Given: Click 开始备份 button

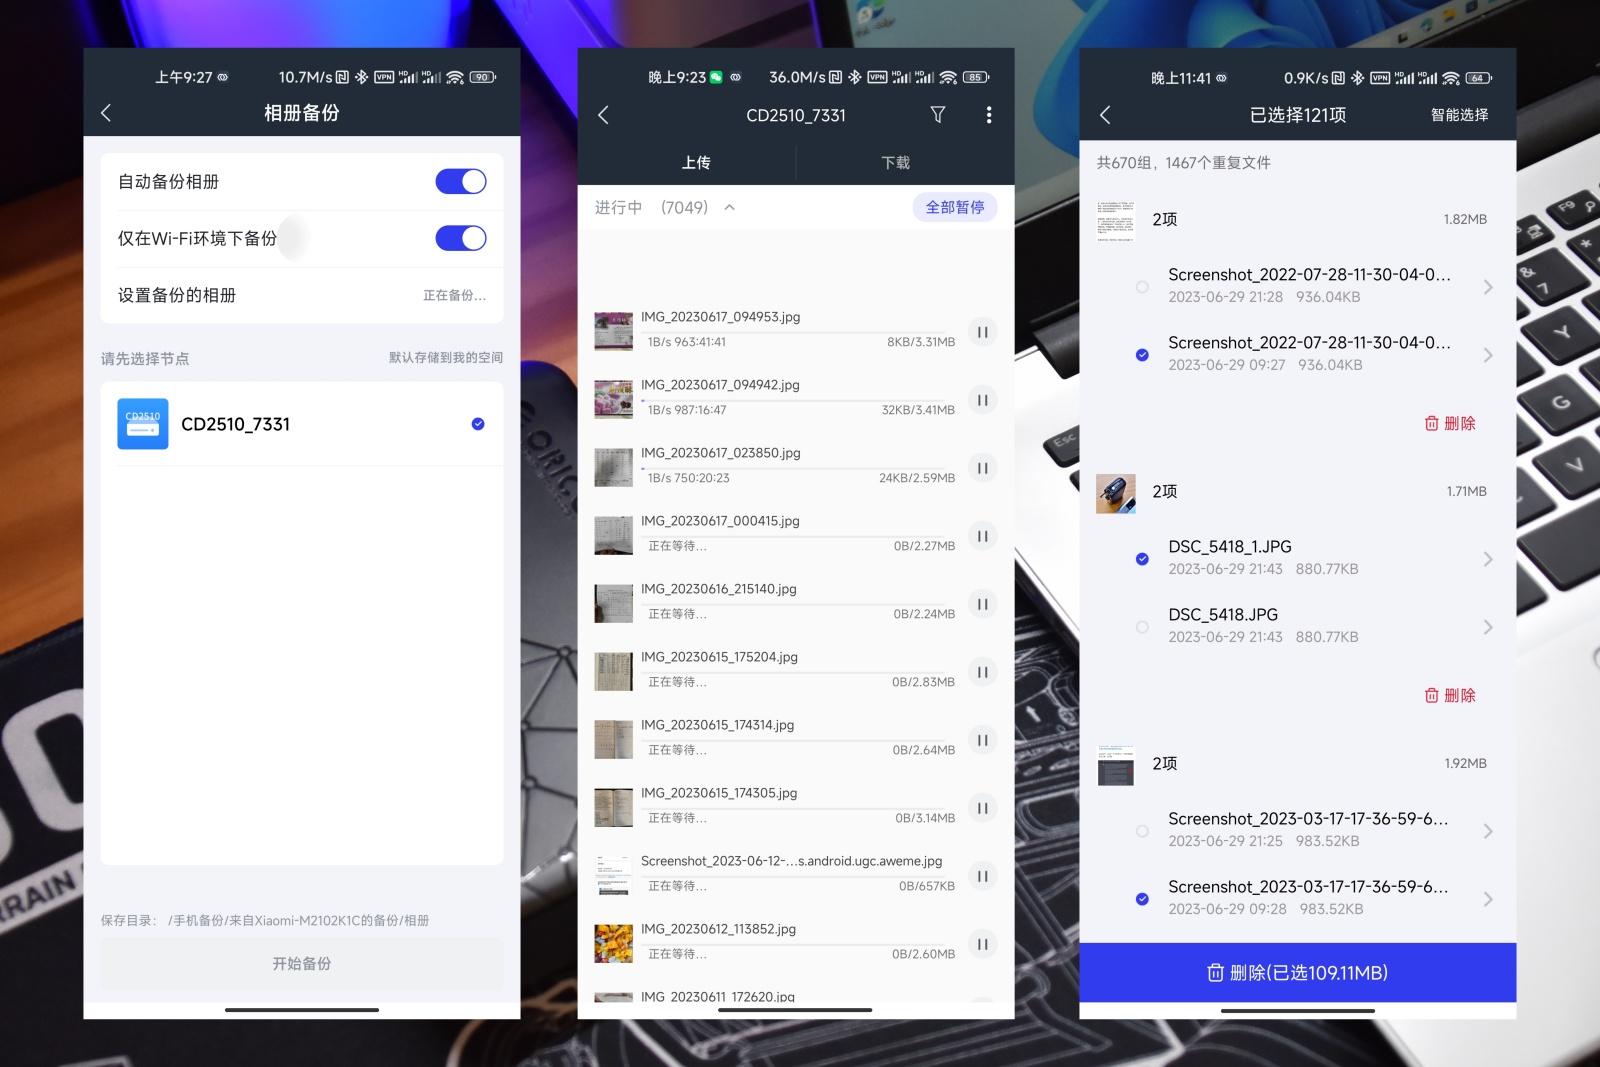Looking at the screenshot, I should point(302,964).
